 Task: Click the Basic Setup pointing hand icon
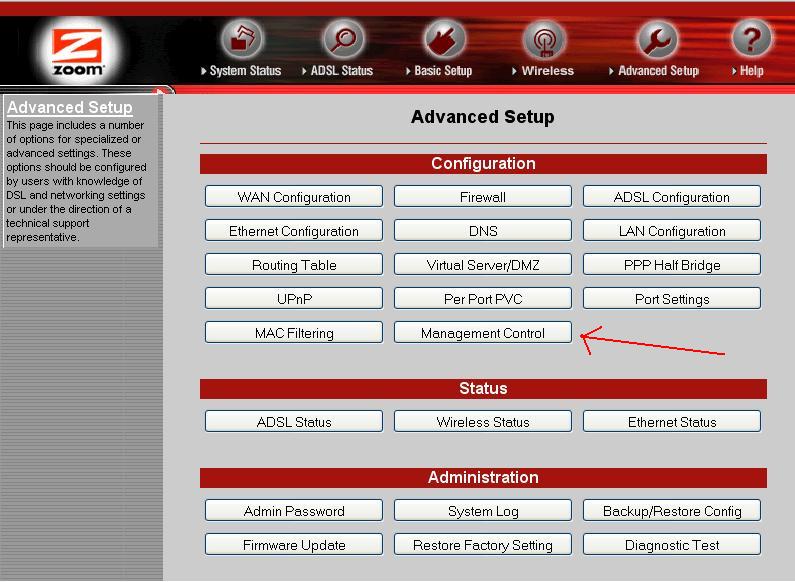pyautogui.click(x=444, y=39)
